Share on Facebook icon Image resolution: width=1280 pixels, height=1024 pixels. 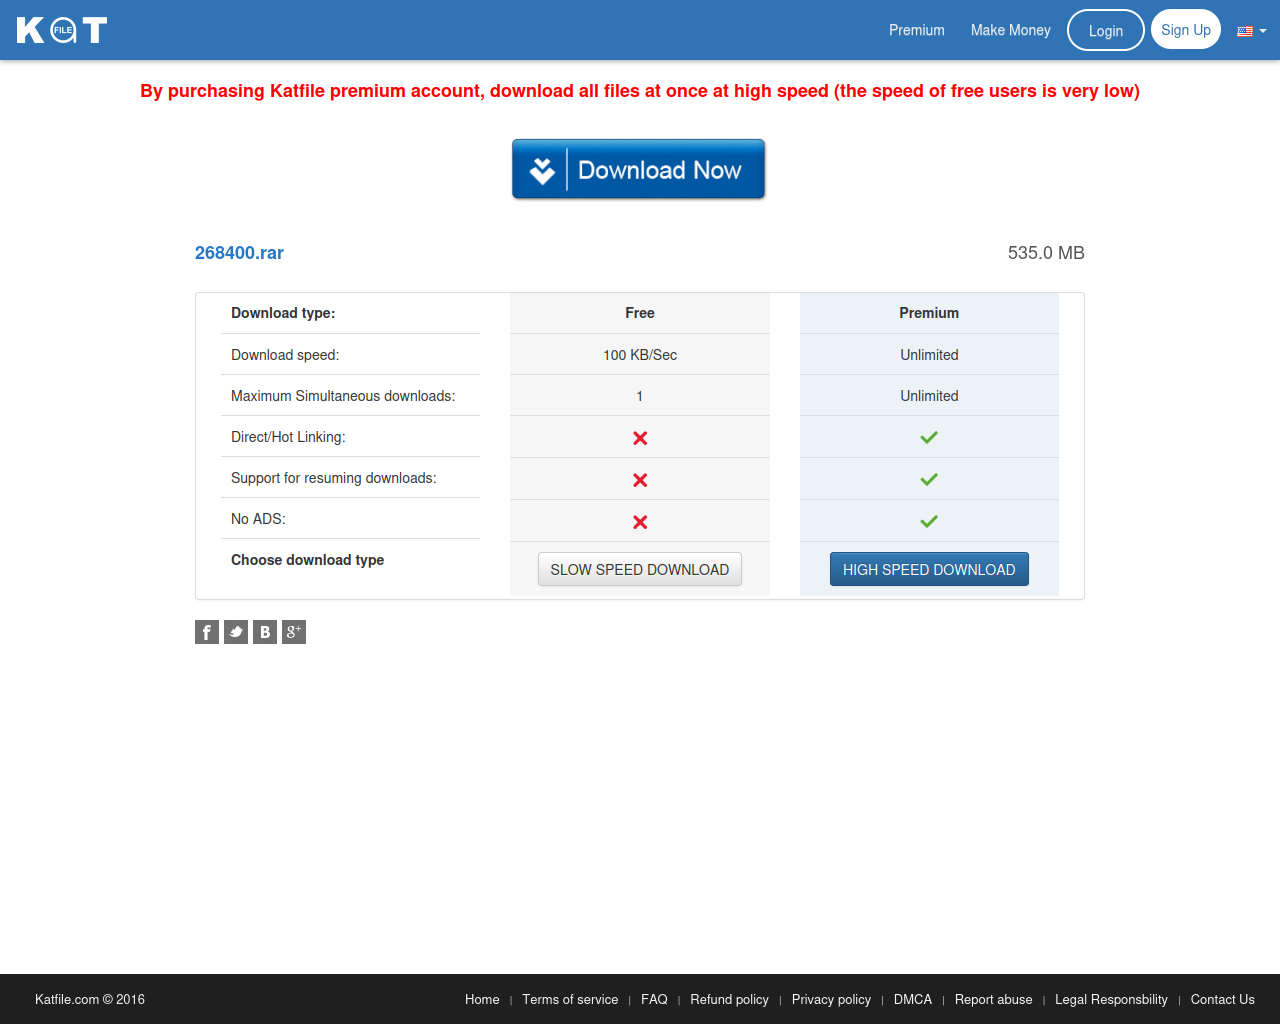click(x=207, y=632)
